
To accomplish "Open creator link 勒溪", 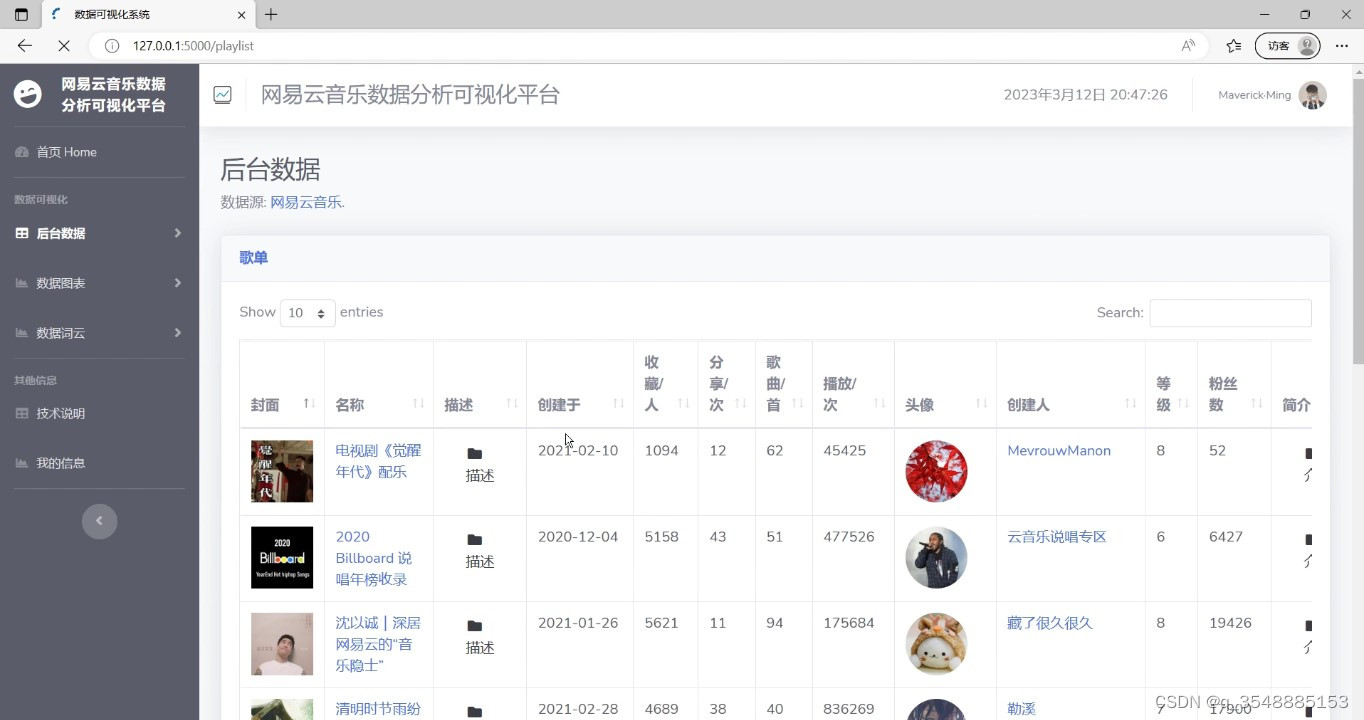I will click(x=1022, y=709).
